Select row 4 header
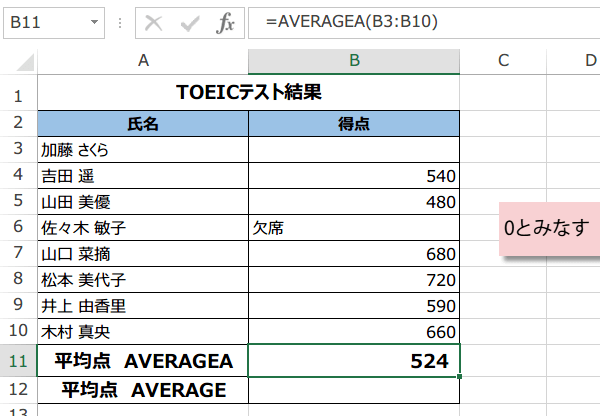The image size is (600, 416). click(x=18, y=175)
